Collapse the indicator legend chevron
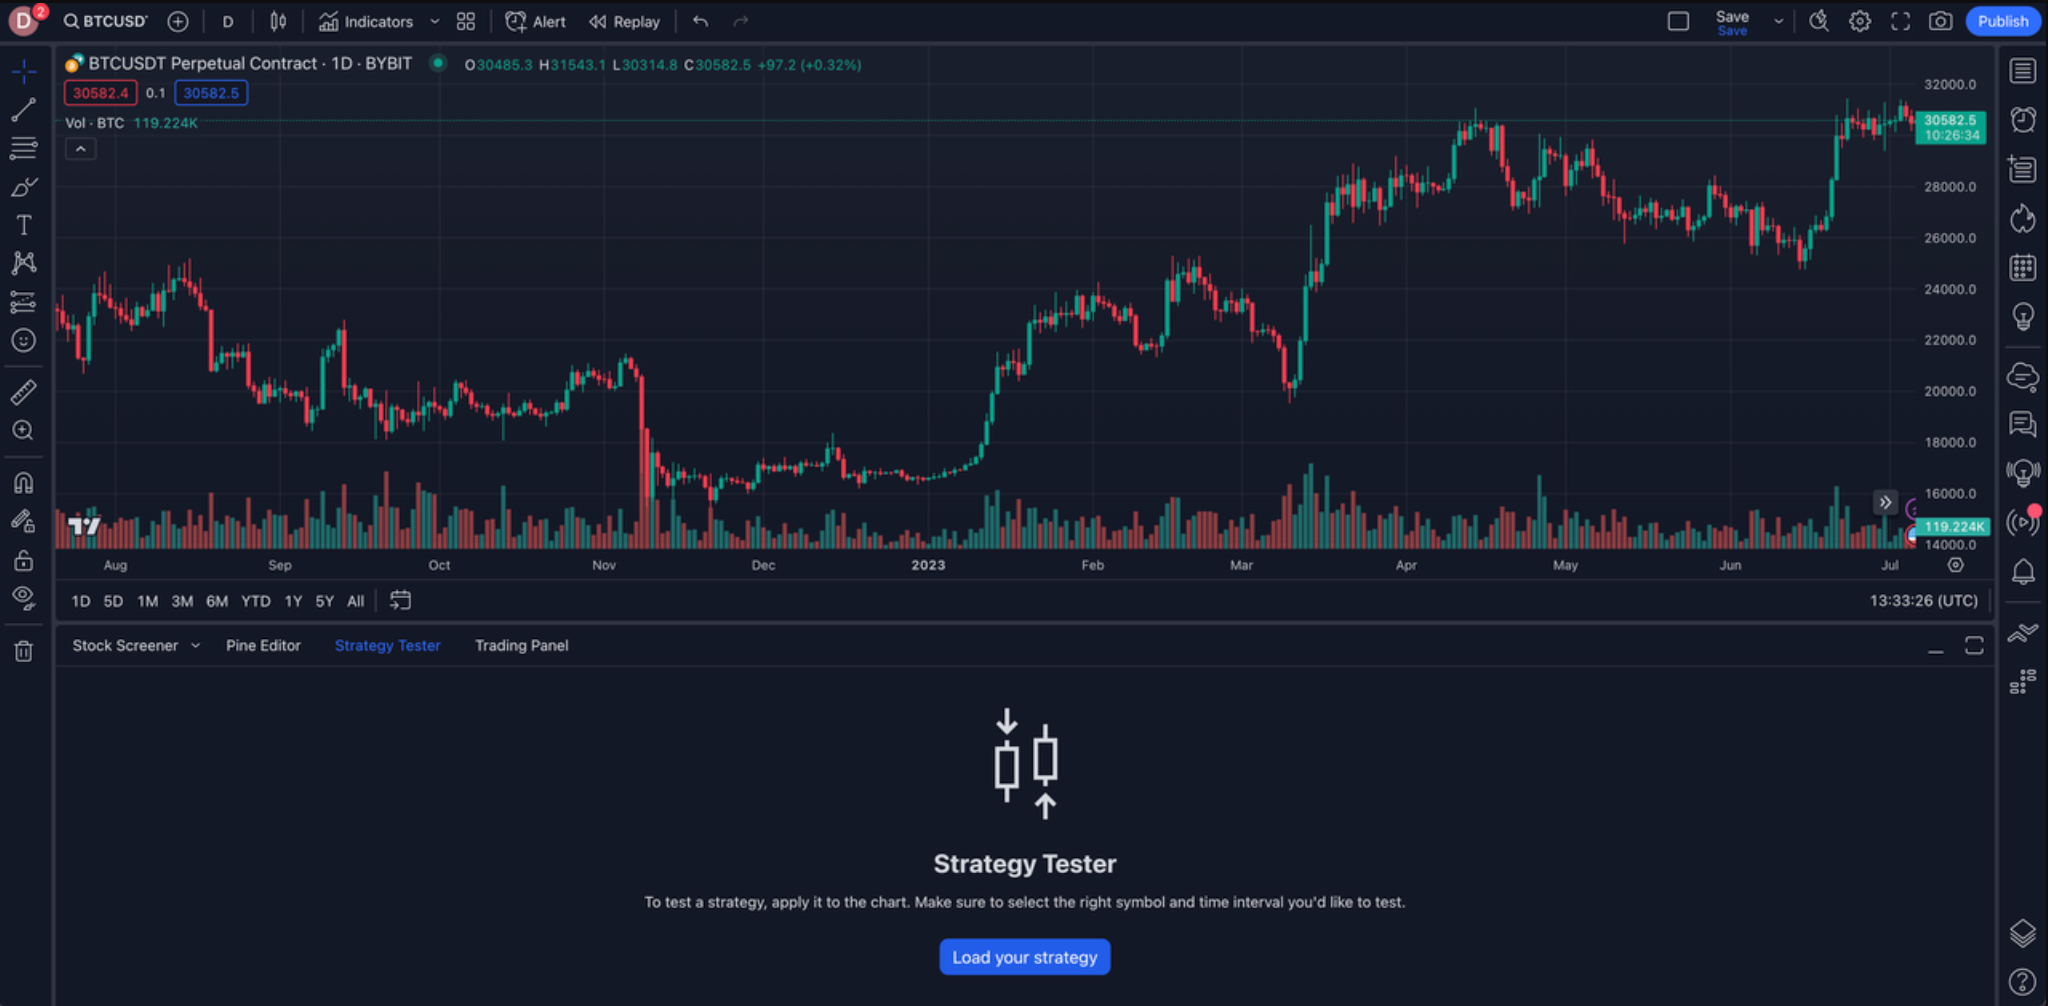Screen dimensions: 2048x1006 pyautogui.click(x=81, y=149)
